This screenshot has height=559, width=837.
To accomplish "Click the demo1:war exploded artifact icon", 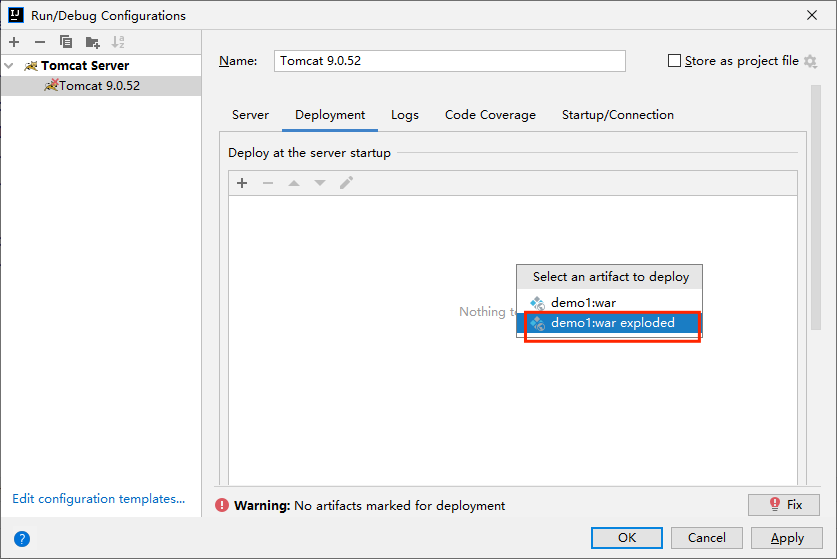I will (x=538, y=323).
